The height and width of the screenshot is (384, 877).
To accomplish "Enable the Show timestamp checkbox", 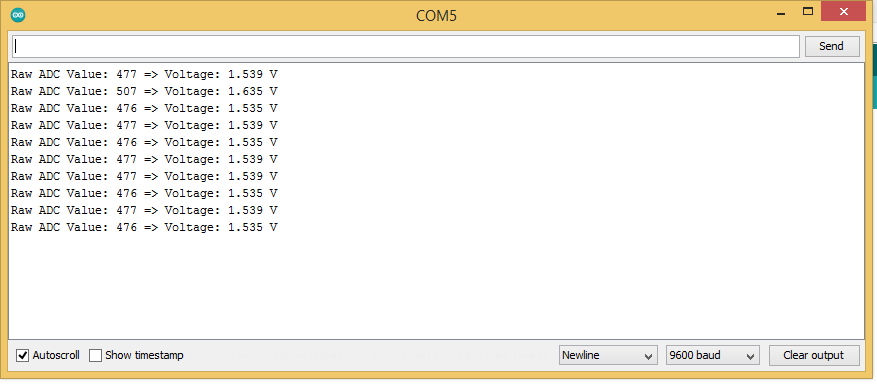I will [96, 355].
